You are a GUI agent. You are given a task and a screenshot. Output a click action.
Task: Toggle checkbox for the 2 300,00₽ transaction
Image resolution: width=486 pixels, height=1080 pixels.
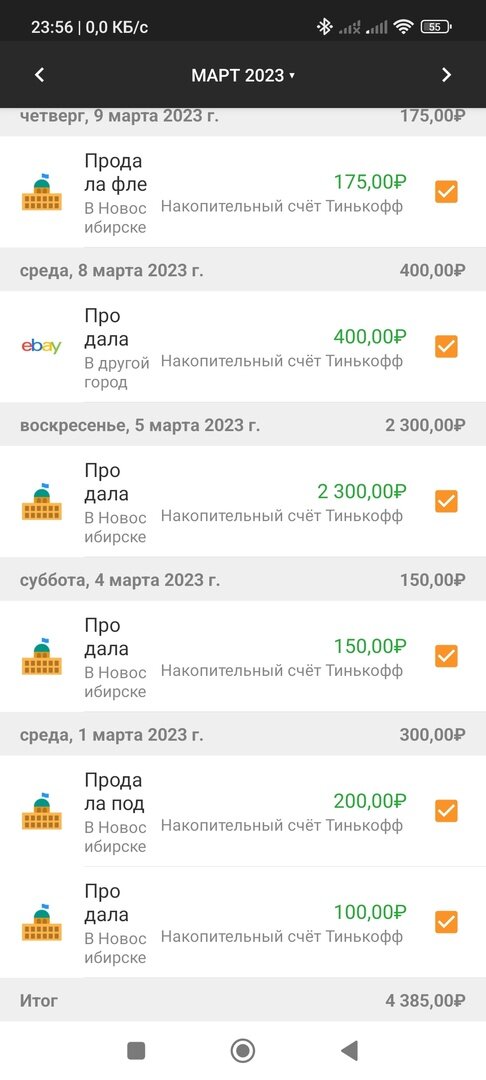click(446, 501)
